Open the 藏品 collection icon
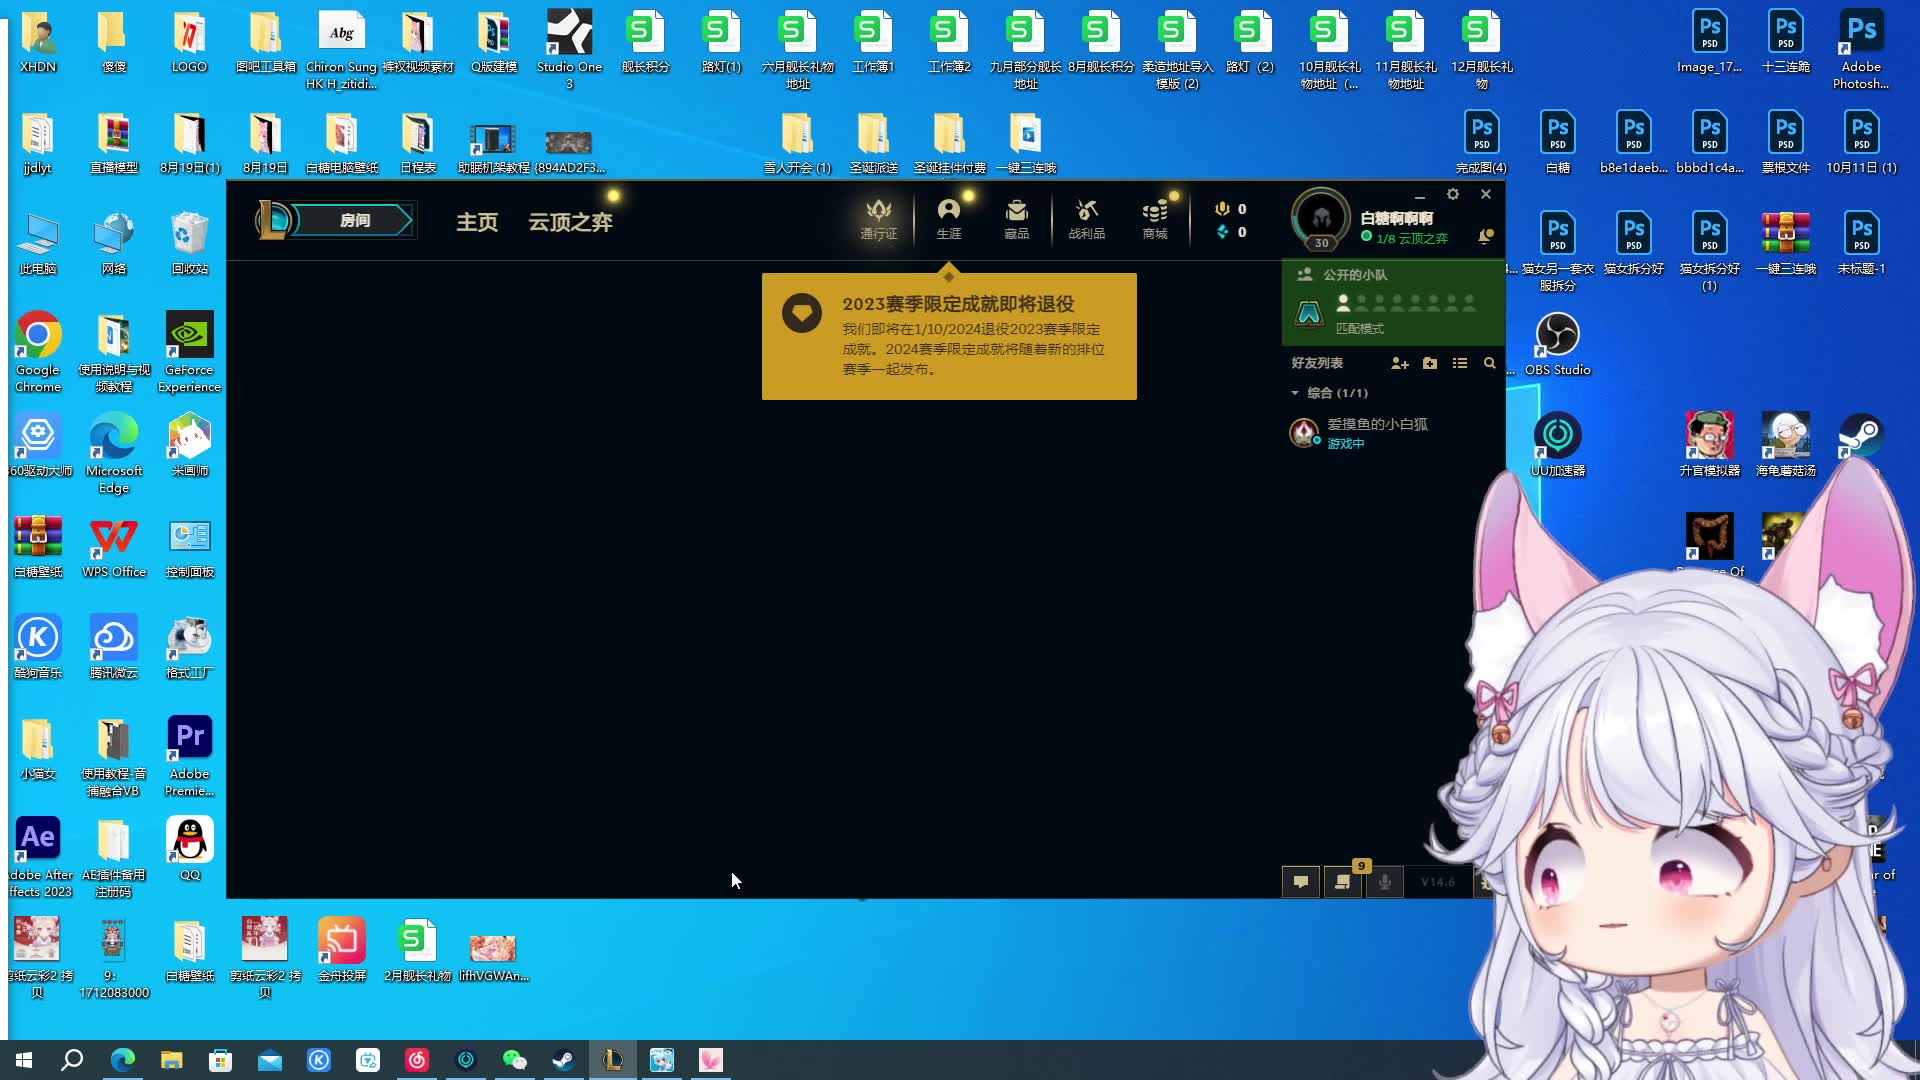The width and height of the screenshot is (1920, 1080). tap(1017, 219)
